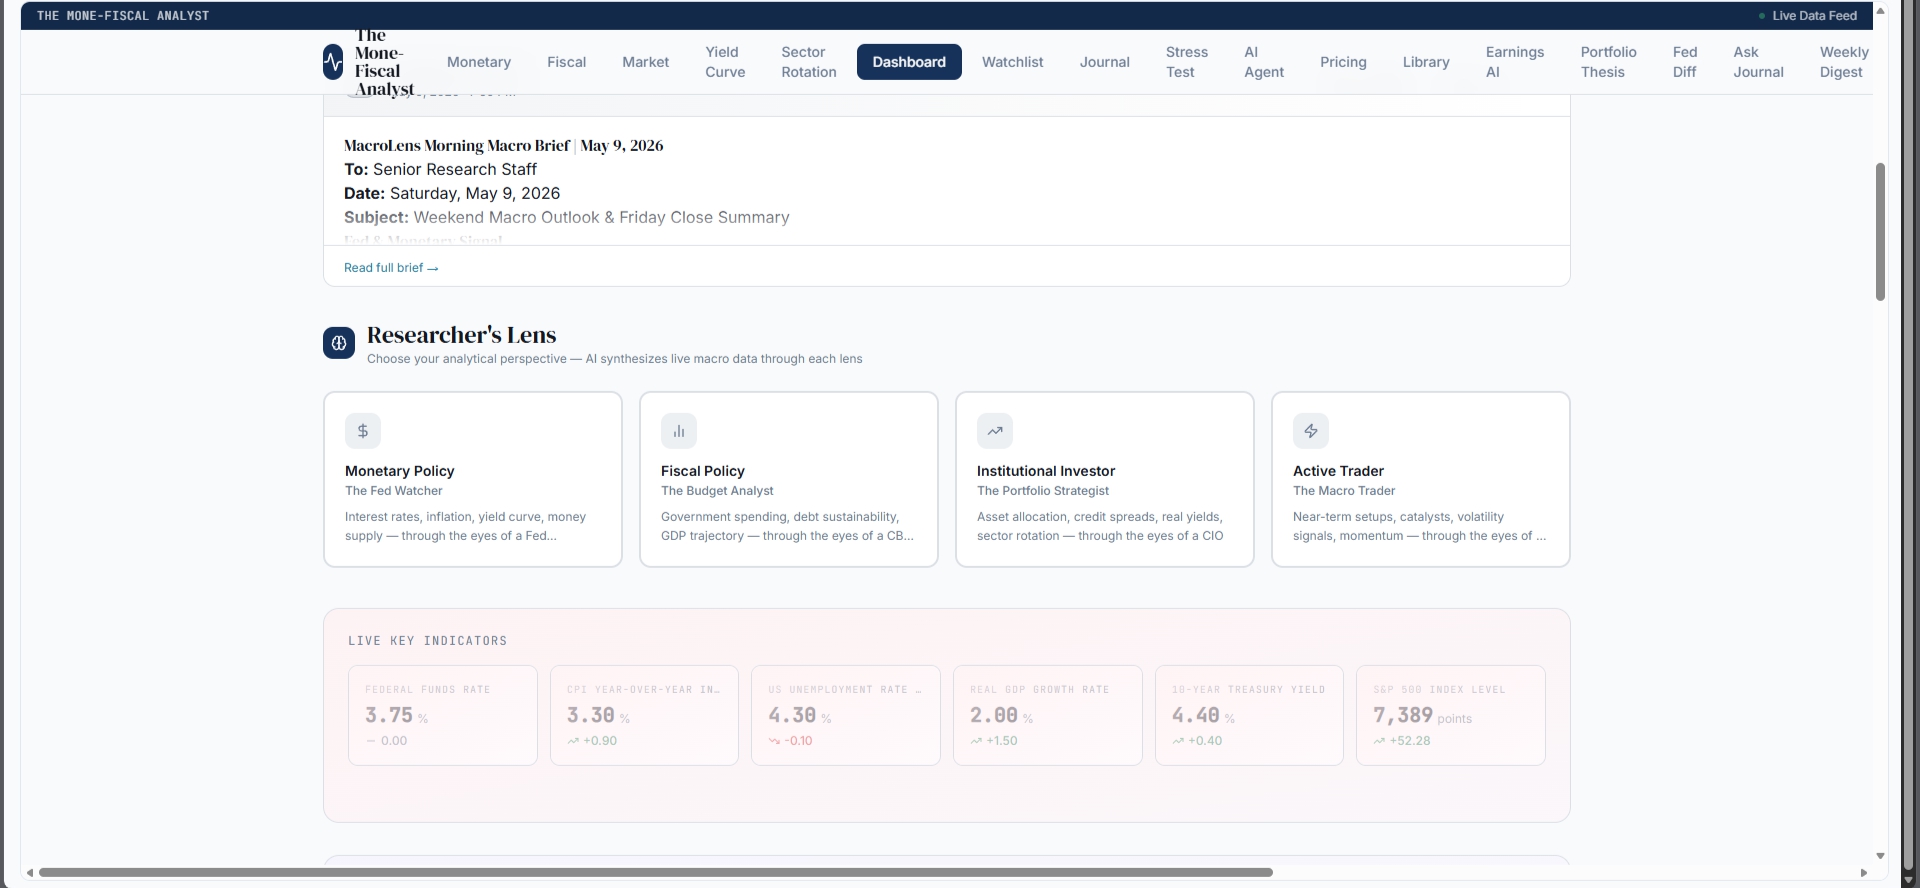The image size is (1920, 888).
Task: Select the Fiscal Policy lens card
Action: pos(788,479)
